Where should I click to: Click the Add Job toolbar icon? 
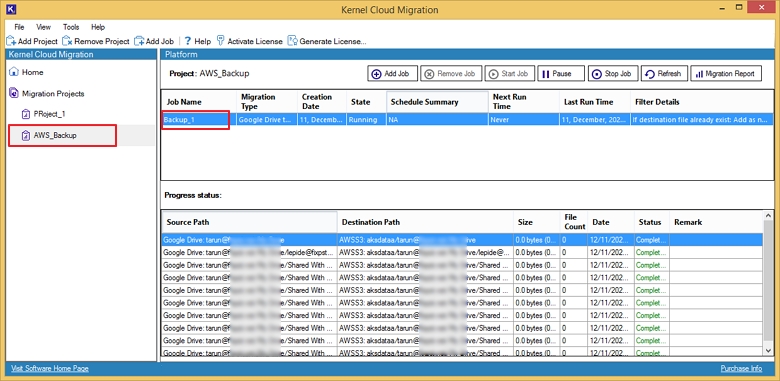tap(139, 41)
